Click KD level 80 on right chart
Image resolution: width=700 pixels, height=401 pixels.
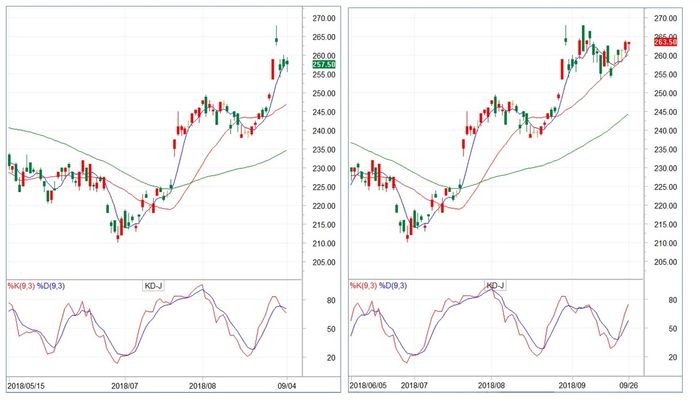coord(673,300)
